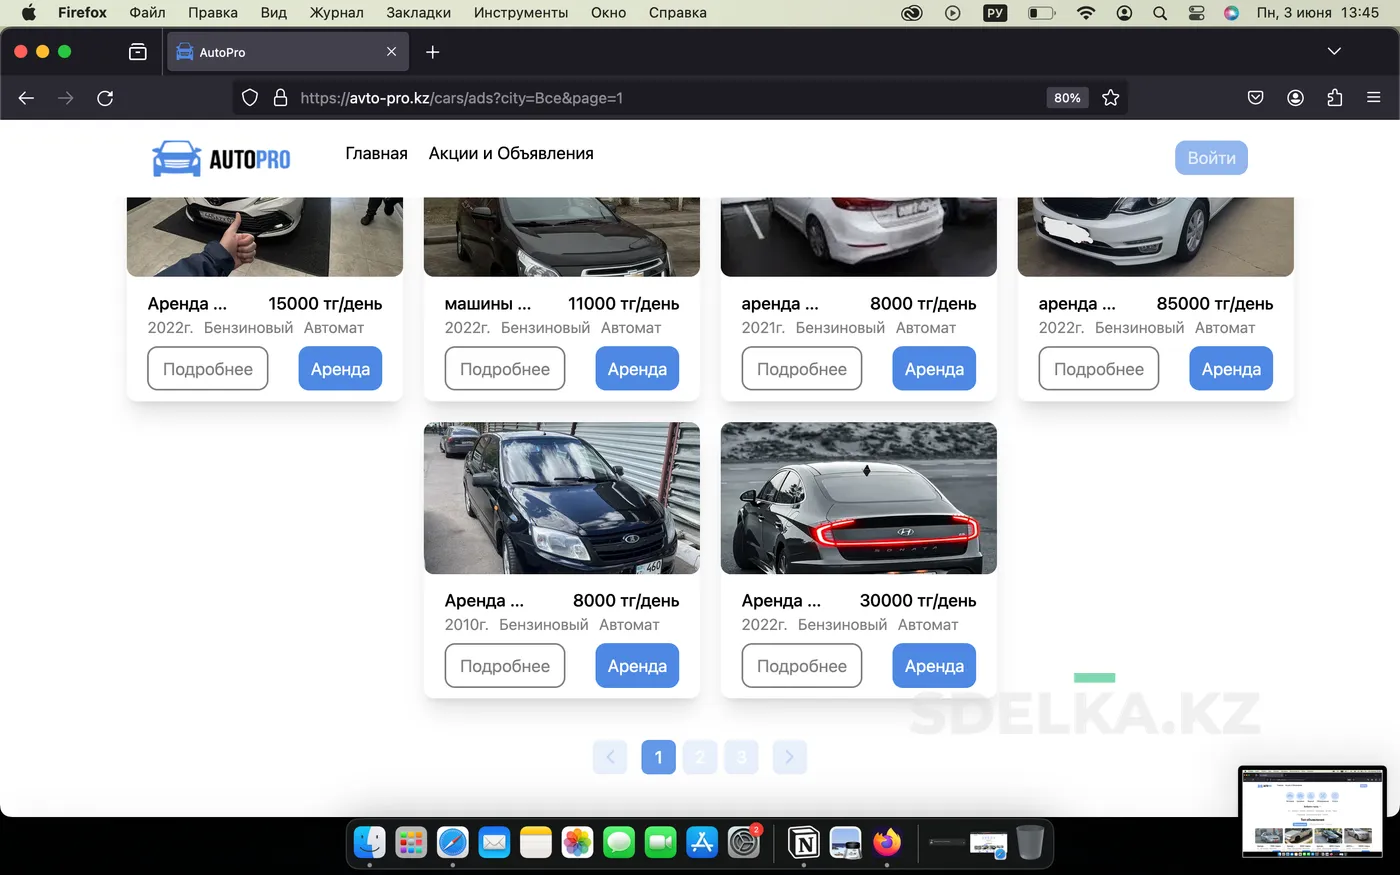Open Notion from the dock
The height and width of the screenshot is (875, 1400).
[x=804, y=843]
